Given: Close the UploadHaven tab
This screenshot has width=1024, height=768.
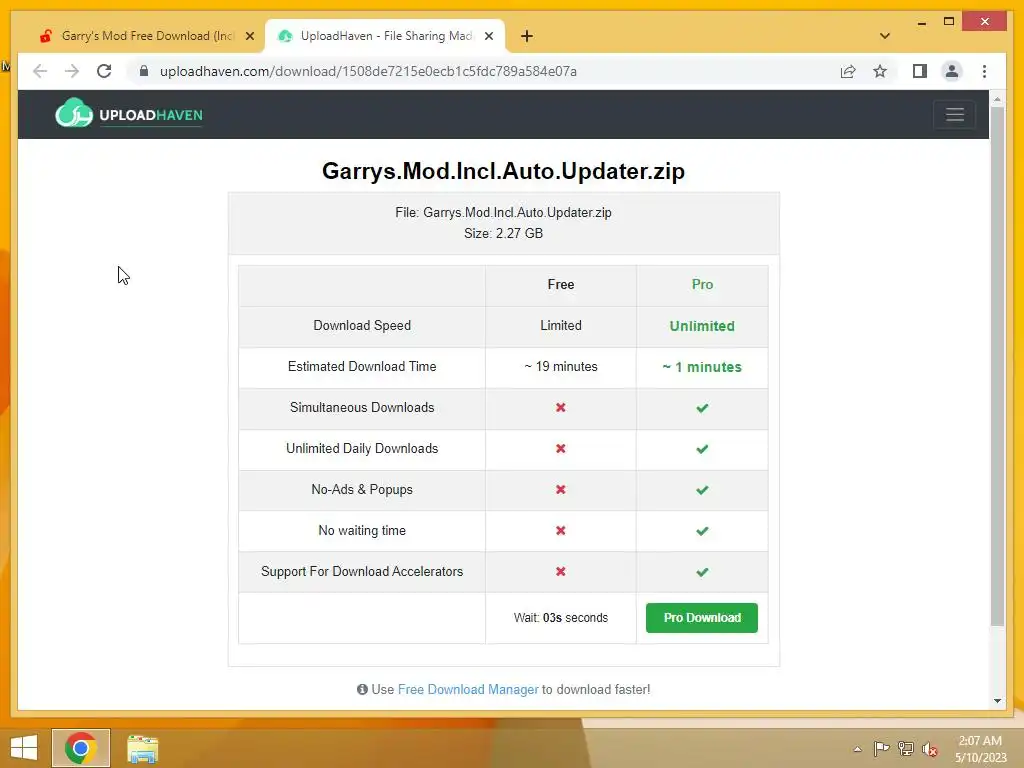Looking at the screenshot, I should [488, 36].
